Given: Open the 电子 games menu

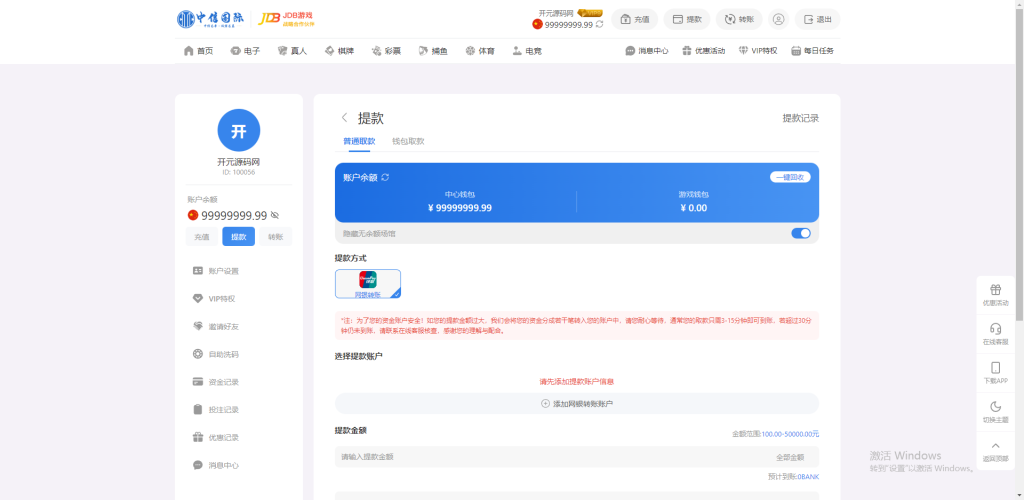Looking at the screenshot, I should pos(245,50).
